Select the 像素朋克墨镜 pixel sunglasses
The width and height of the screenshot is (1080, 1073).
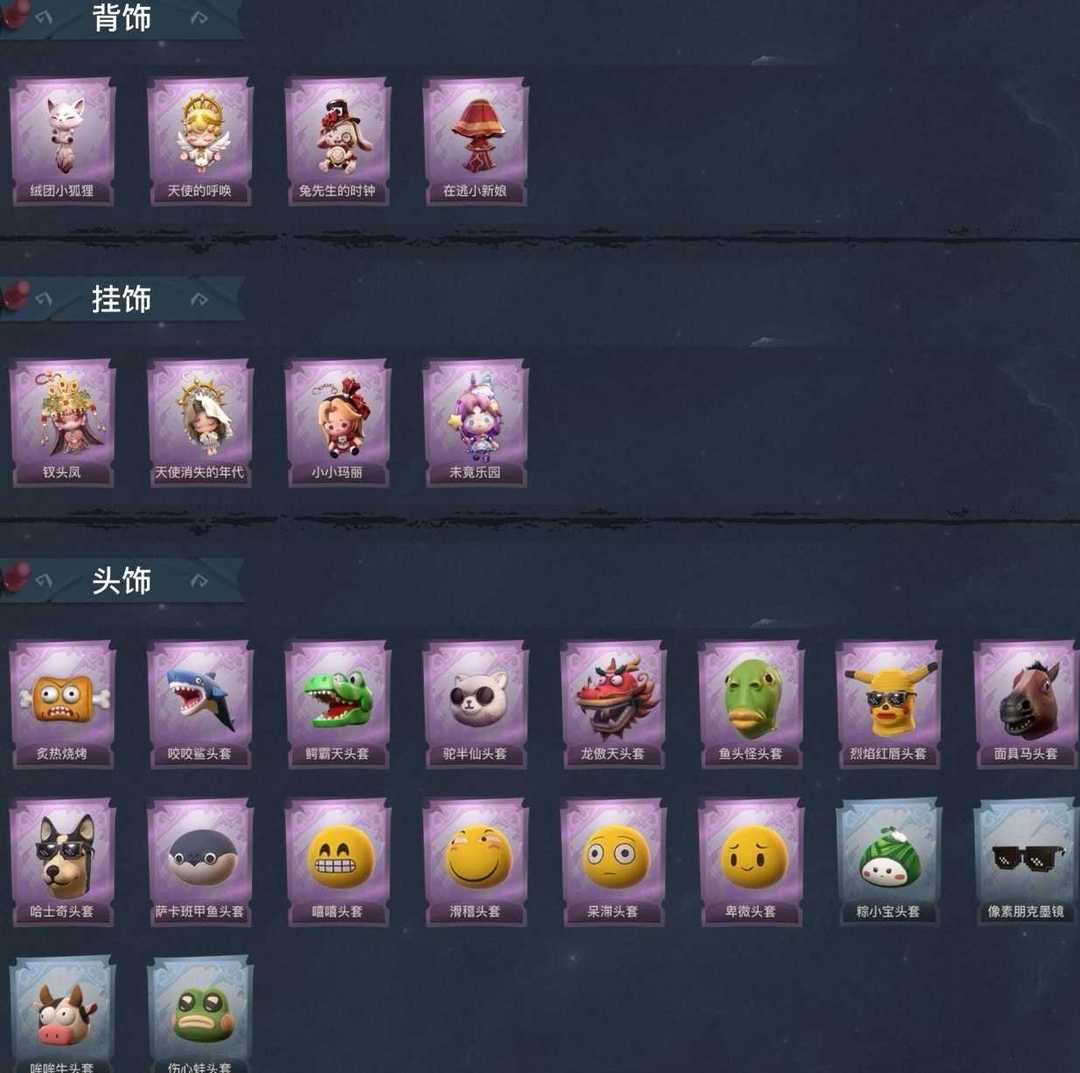[1026, 862]
